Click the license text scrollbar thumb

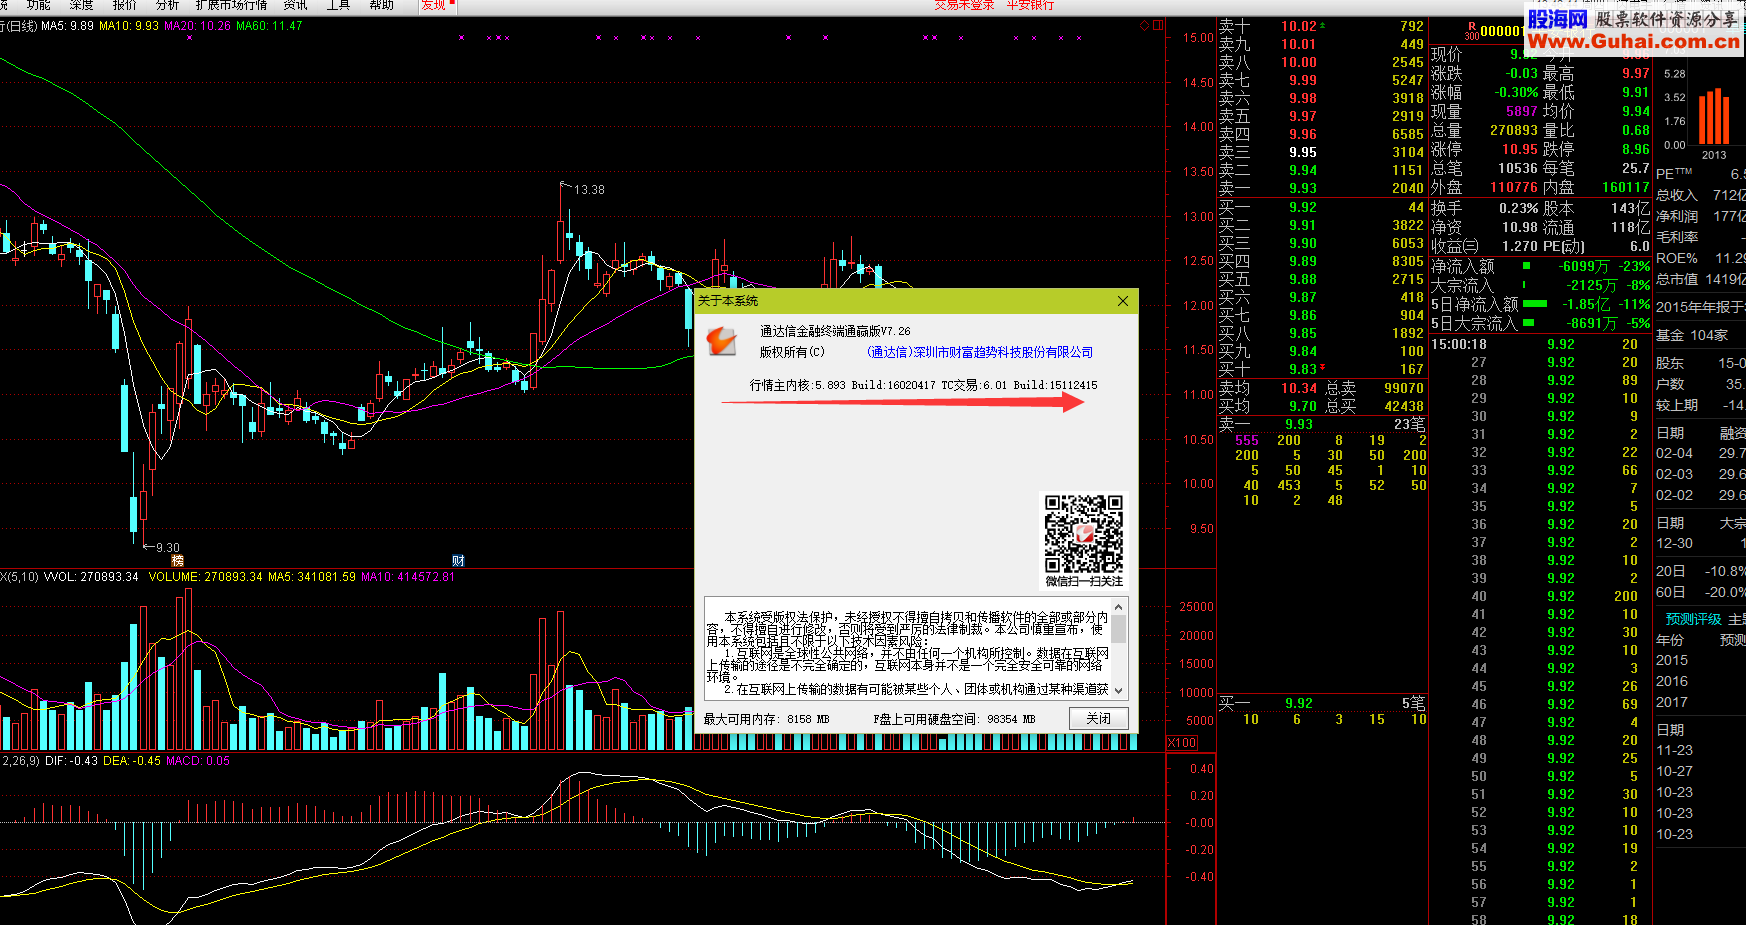1119,628
